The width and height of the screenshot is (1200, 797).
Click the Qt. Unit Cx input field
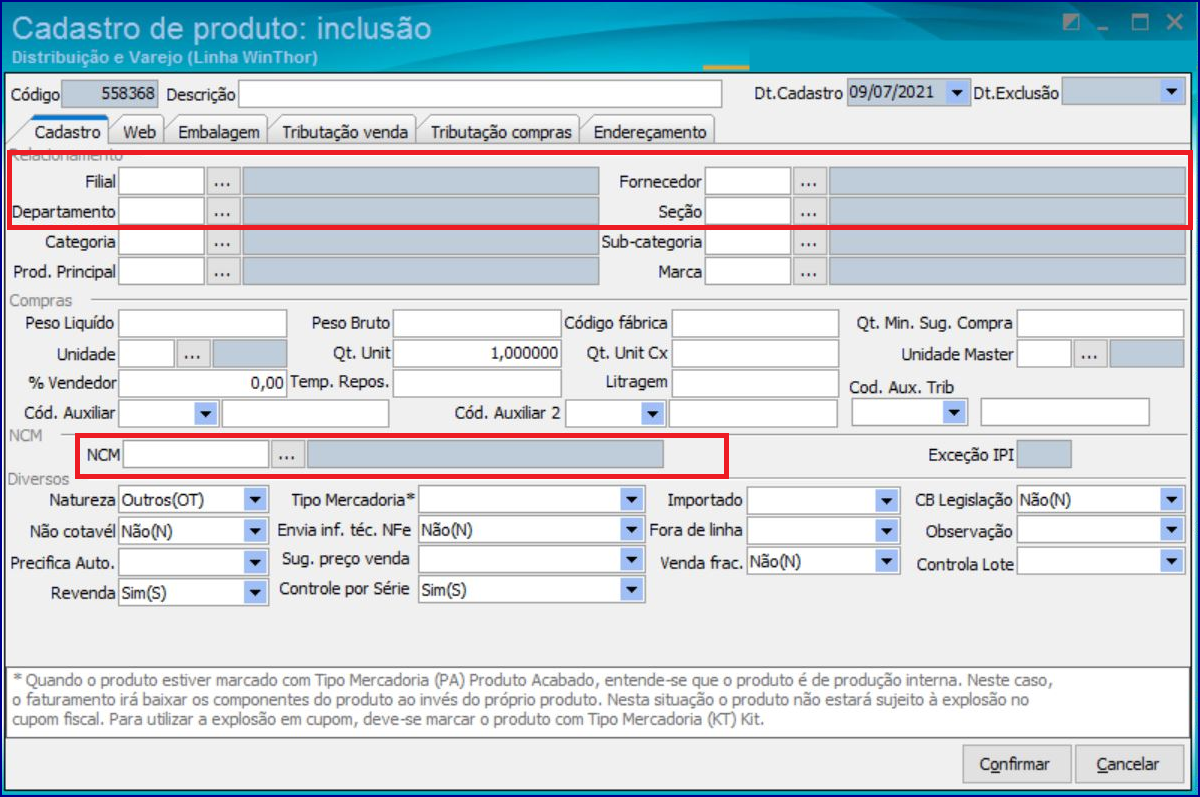(755, 354)
